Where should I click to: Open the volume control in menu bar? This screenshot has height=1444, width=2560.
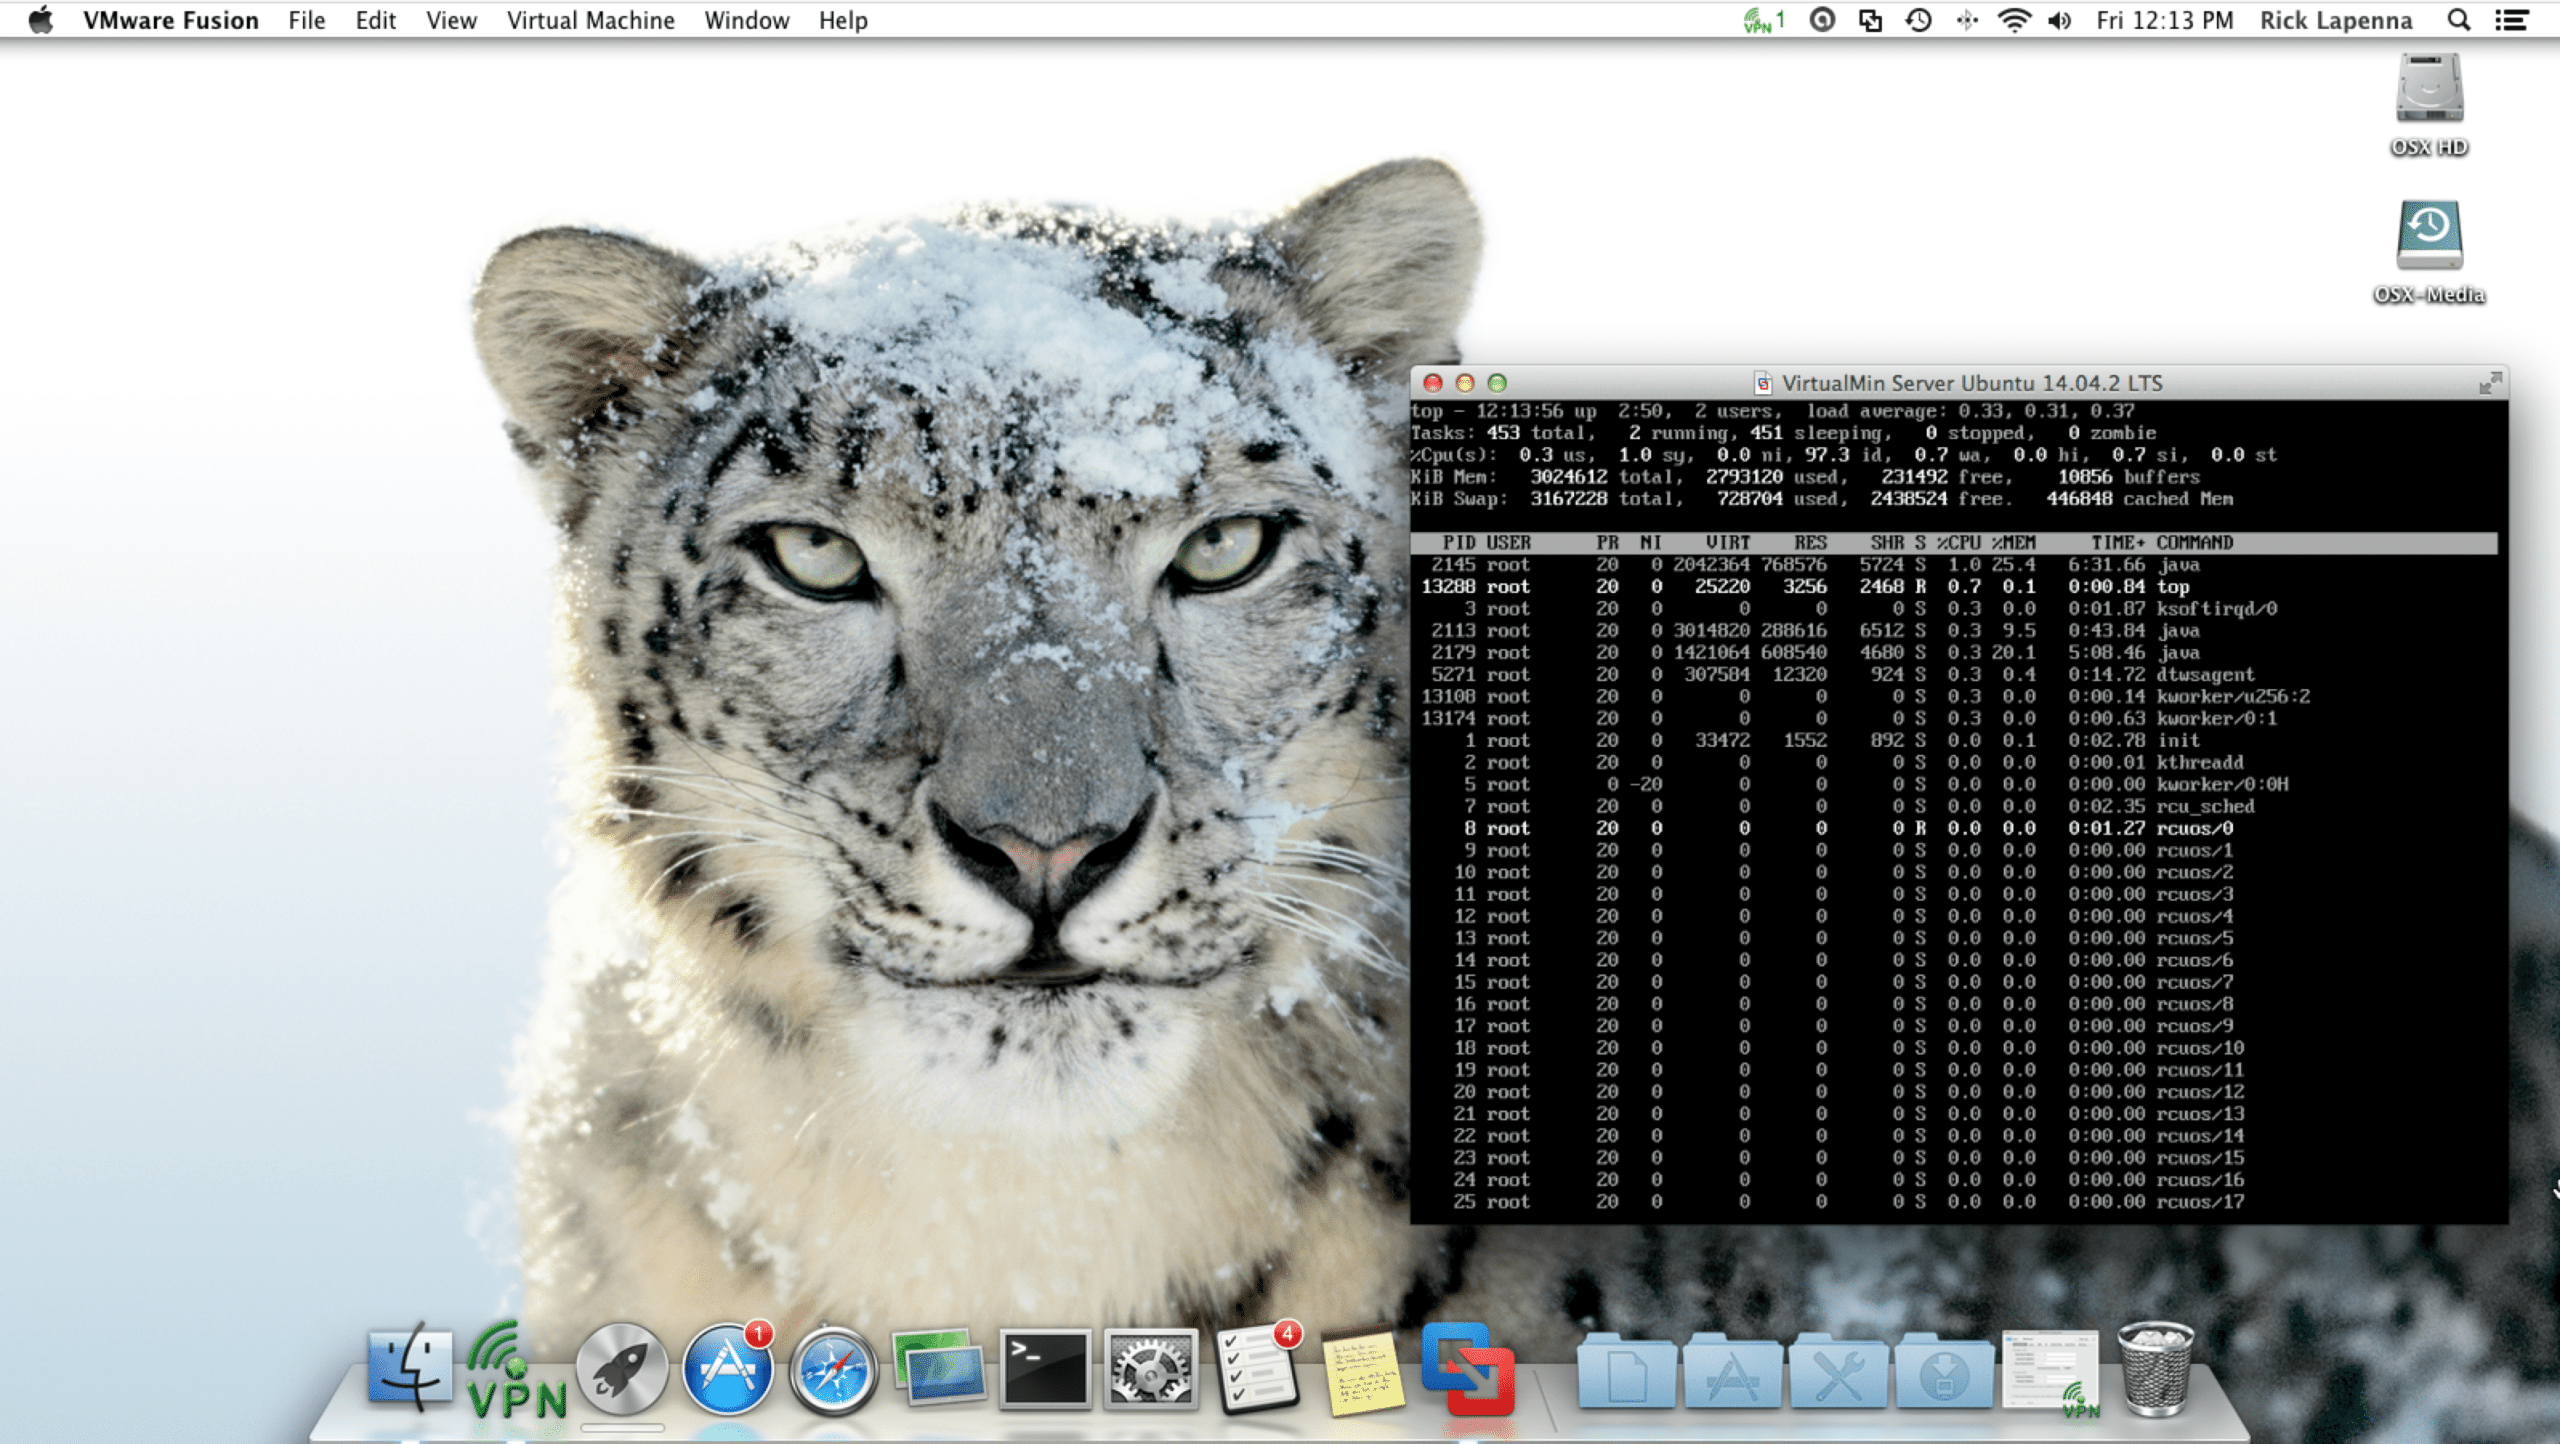coord(2060,20)
